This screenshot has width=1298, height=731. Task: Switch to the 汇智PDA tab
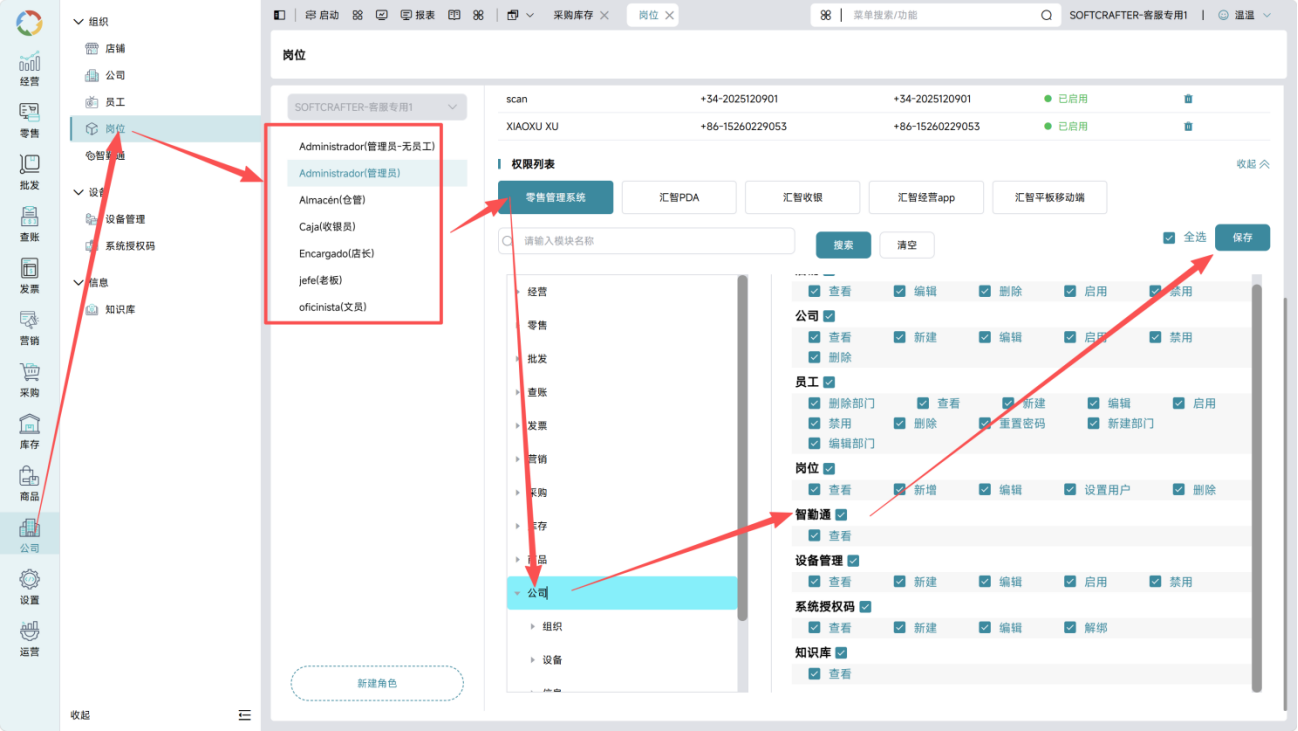click(x=679, y=198)
